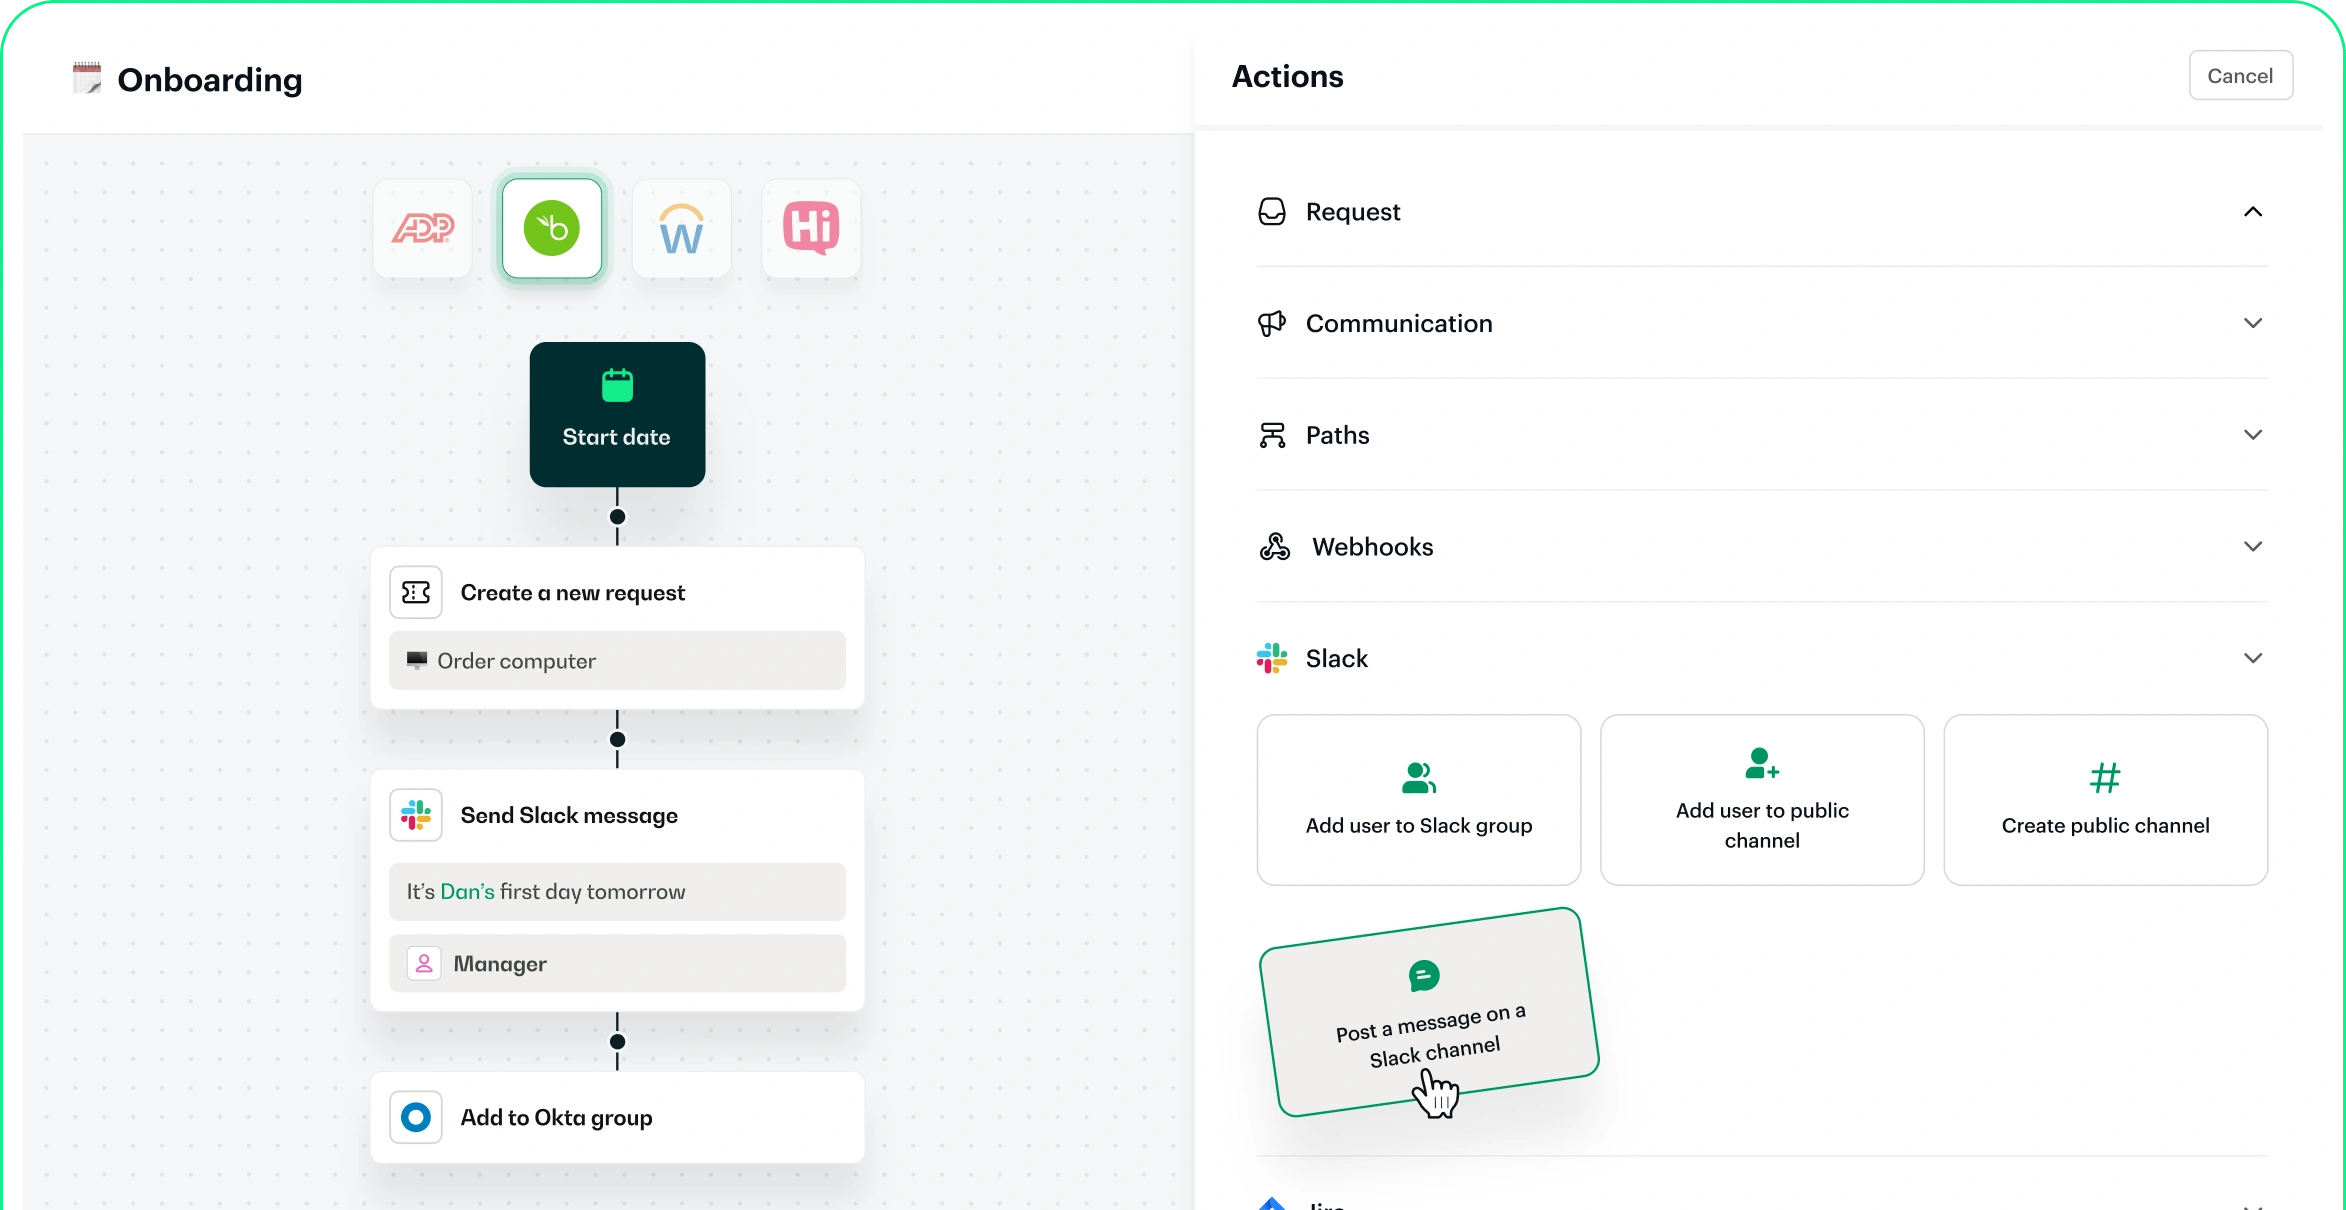Image resolution: width=2346 pixels, height=1210 pixels.
Task: Click the Manager recipient field
Action: pos(617,963)
